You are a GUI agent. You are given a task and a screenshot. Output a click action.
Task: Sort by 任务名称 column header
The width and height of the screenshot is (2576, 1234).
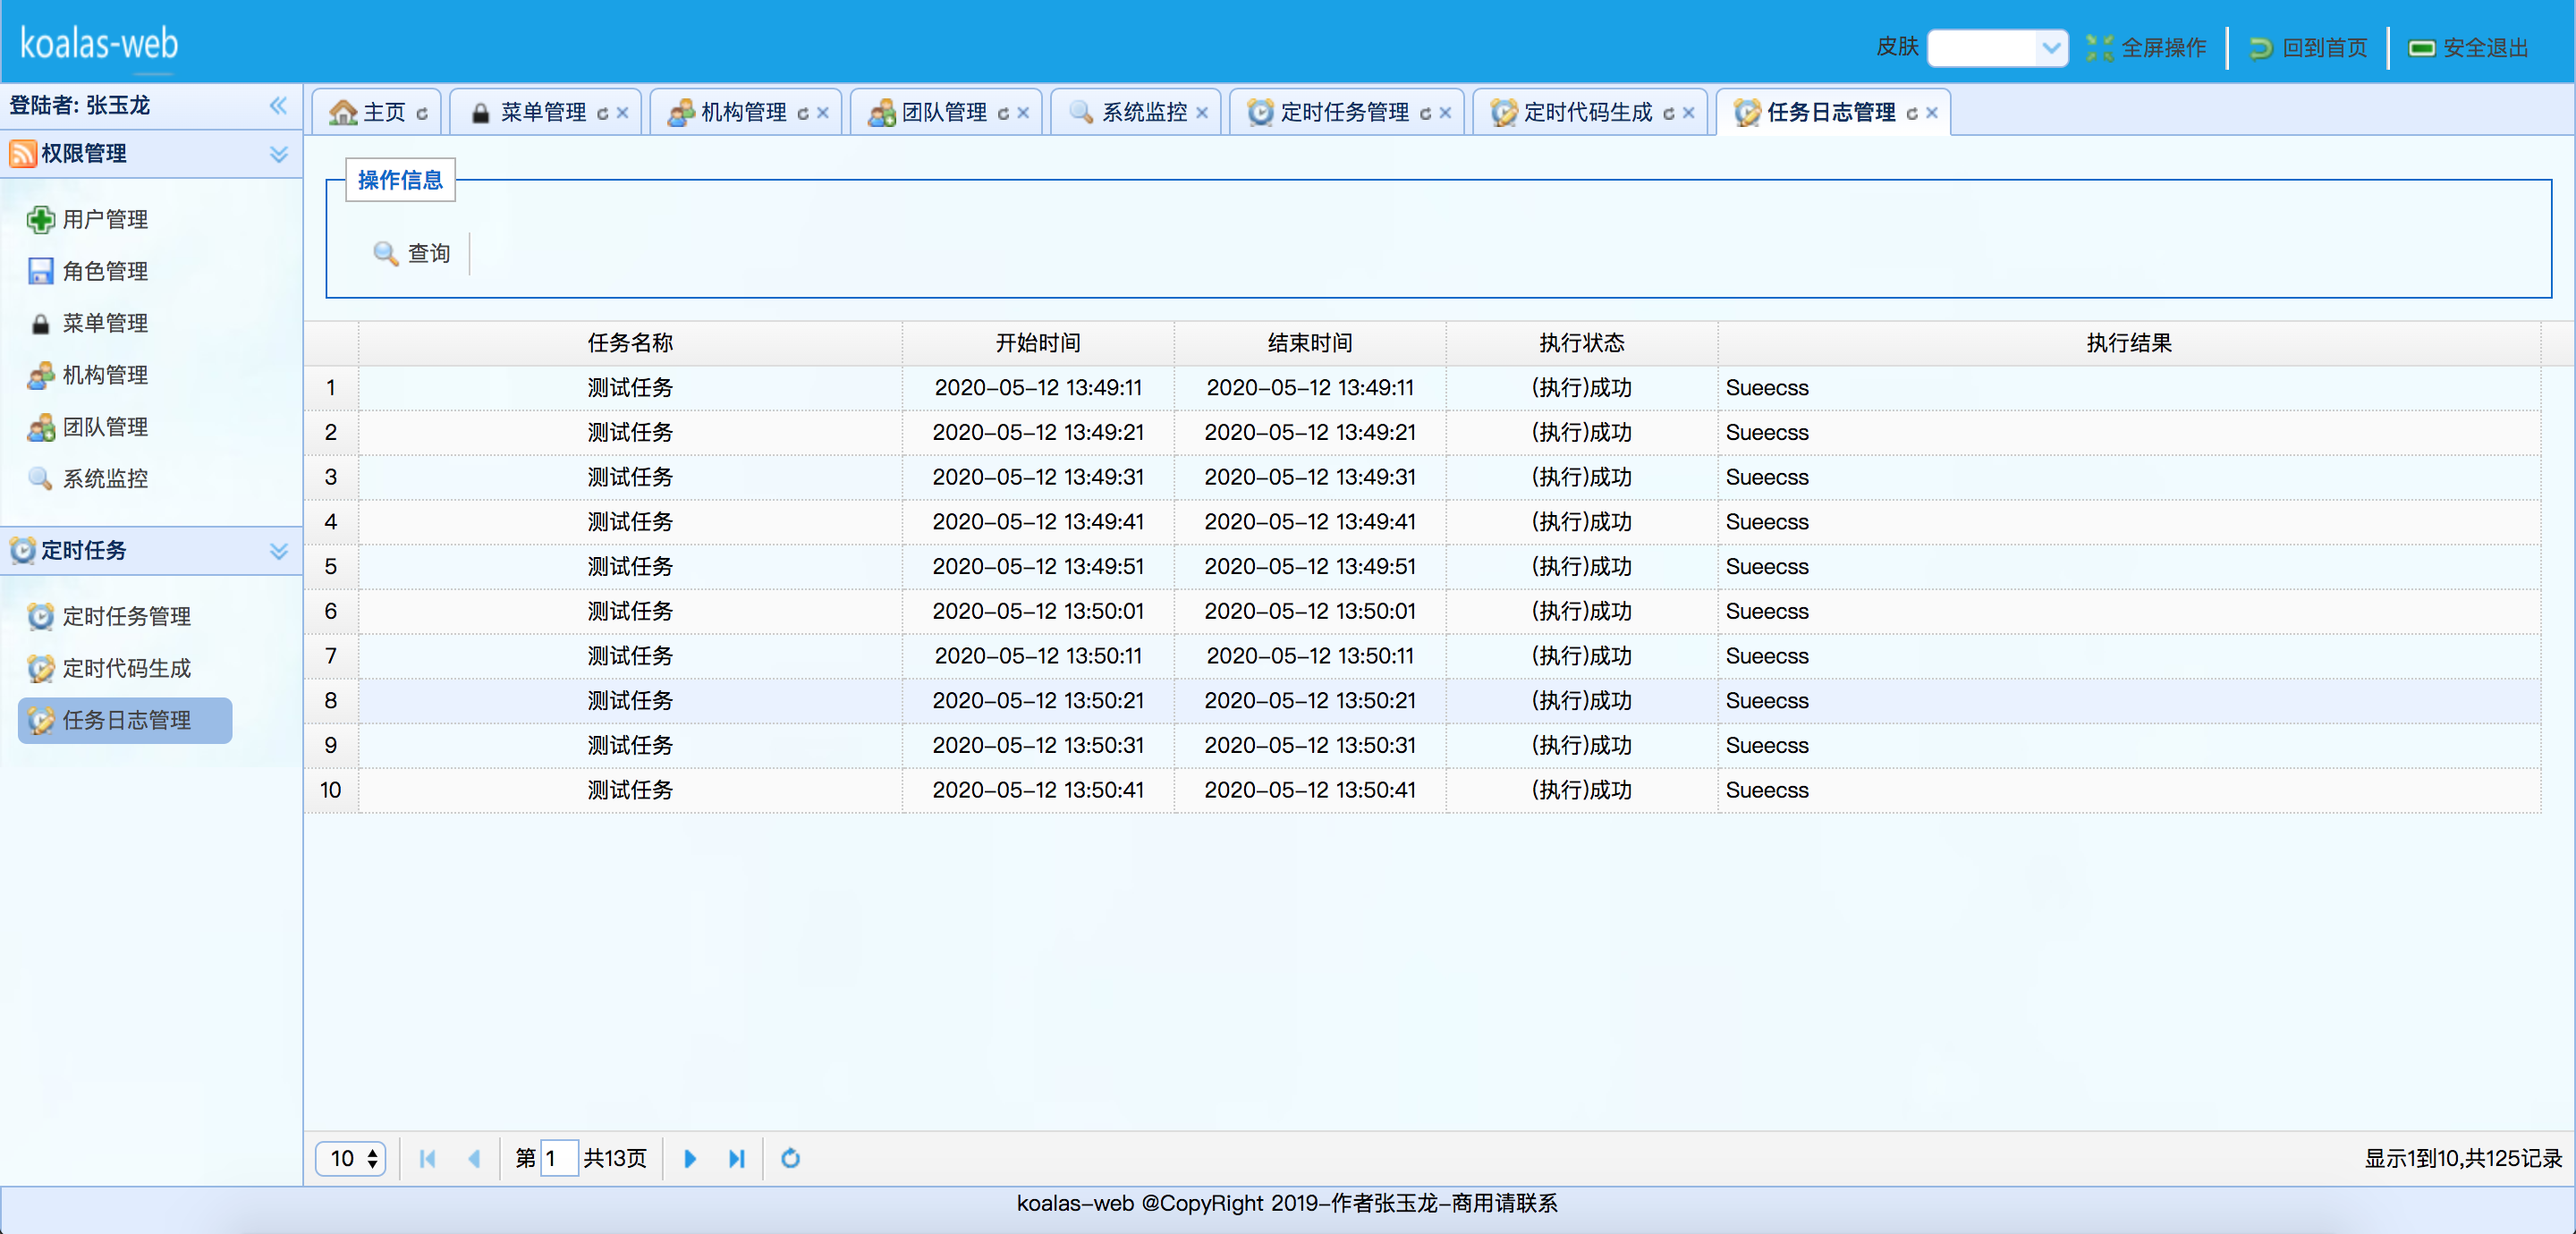coord(630,343)
